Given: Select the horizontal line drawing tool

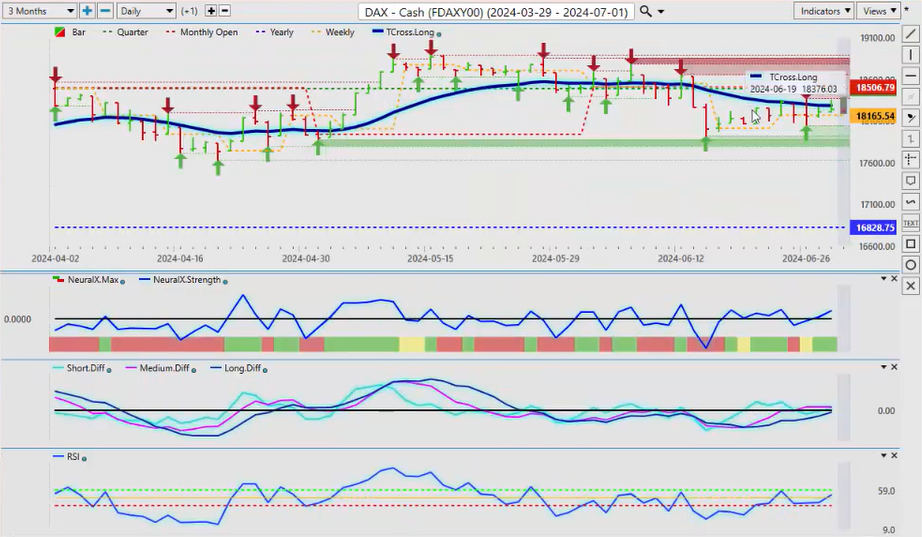Looking at the screenshot, I should pyautogui.click(x=911, y=76).
